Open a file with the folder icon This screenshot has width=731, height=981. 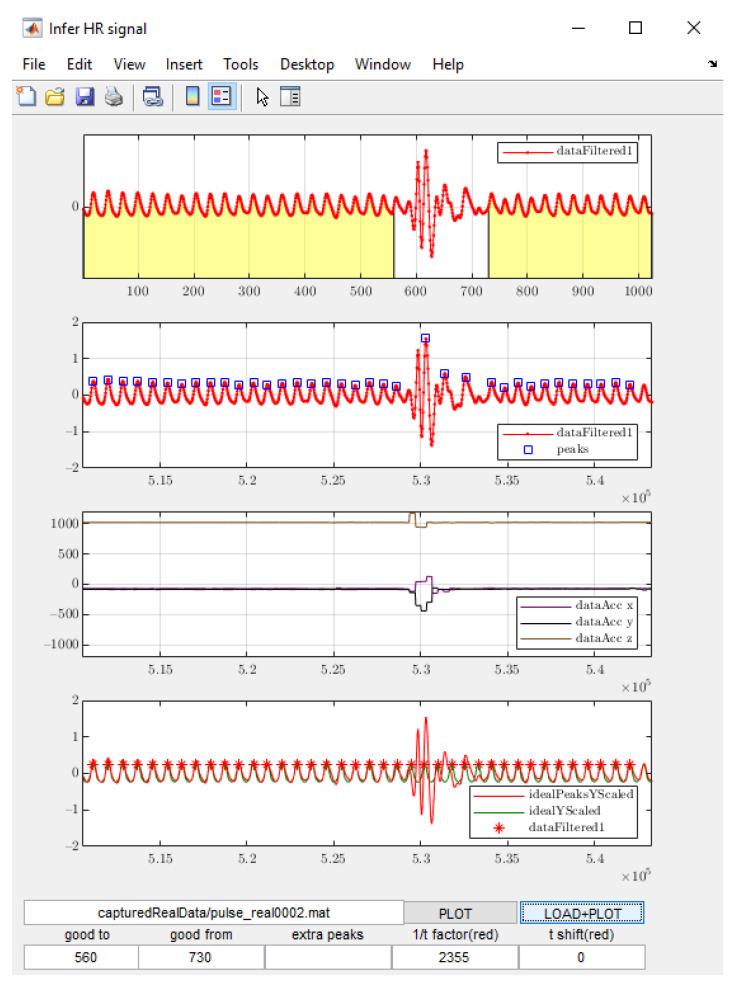point(55,96)
